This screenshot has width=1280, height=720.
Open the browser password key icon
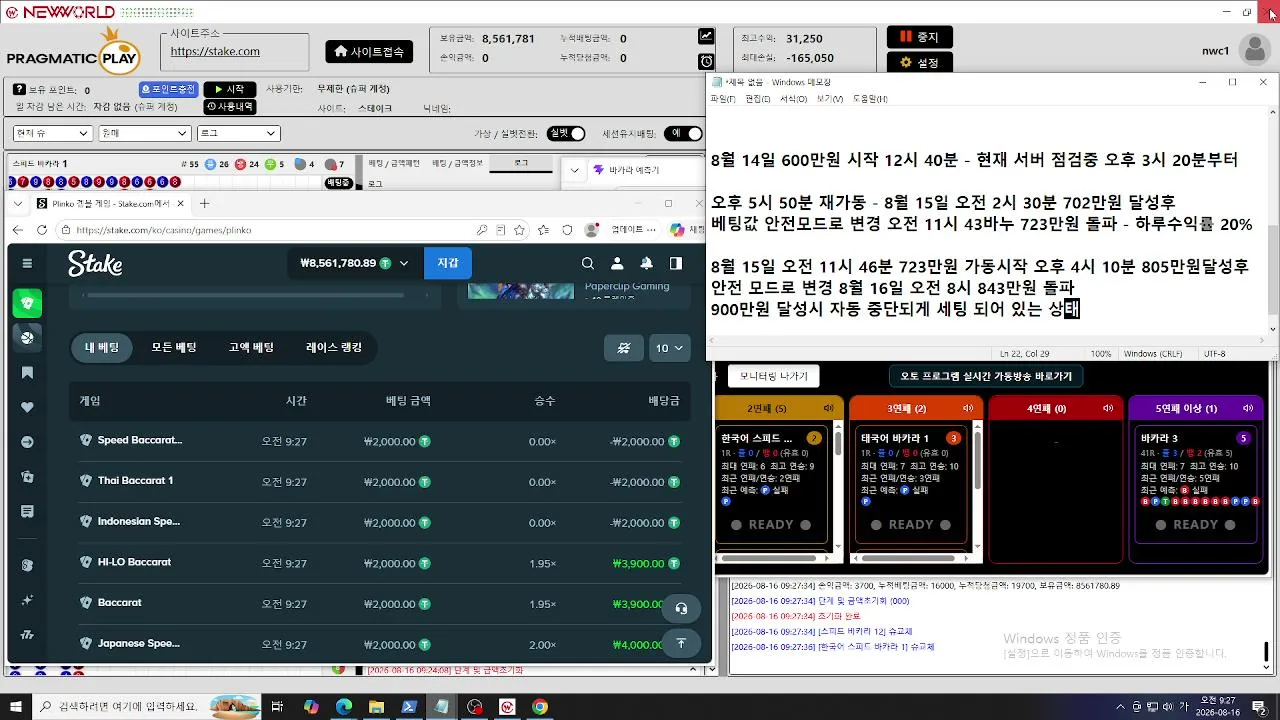tap(483, 230)
